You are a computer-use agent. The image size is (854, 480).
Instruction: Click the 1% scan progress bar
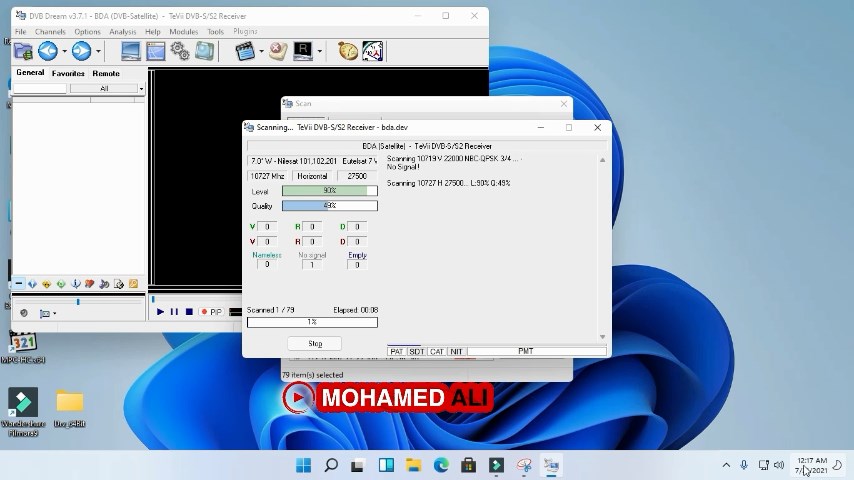pos(312,322)
